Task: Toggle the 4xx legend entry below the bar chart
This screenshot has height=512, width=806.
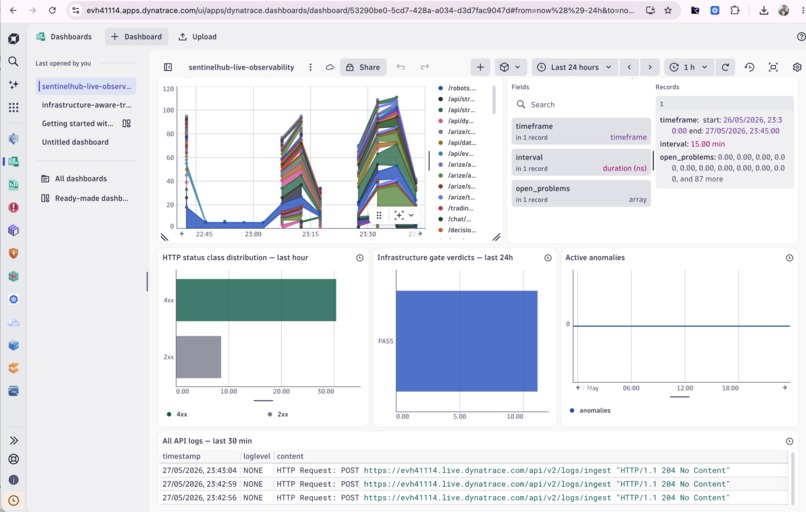Action: (x=177, y=414)
